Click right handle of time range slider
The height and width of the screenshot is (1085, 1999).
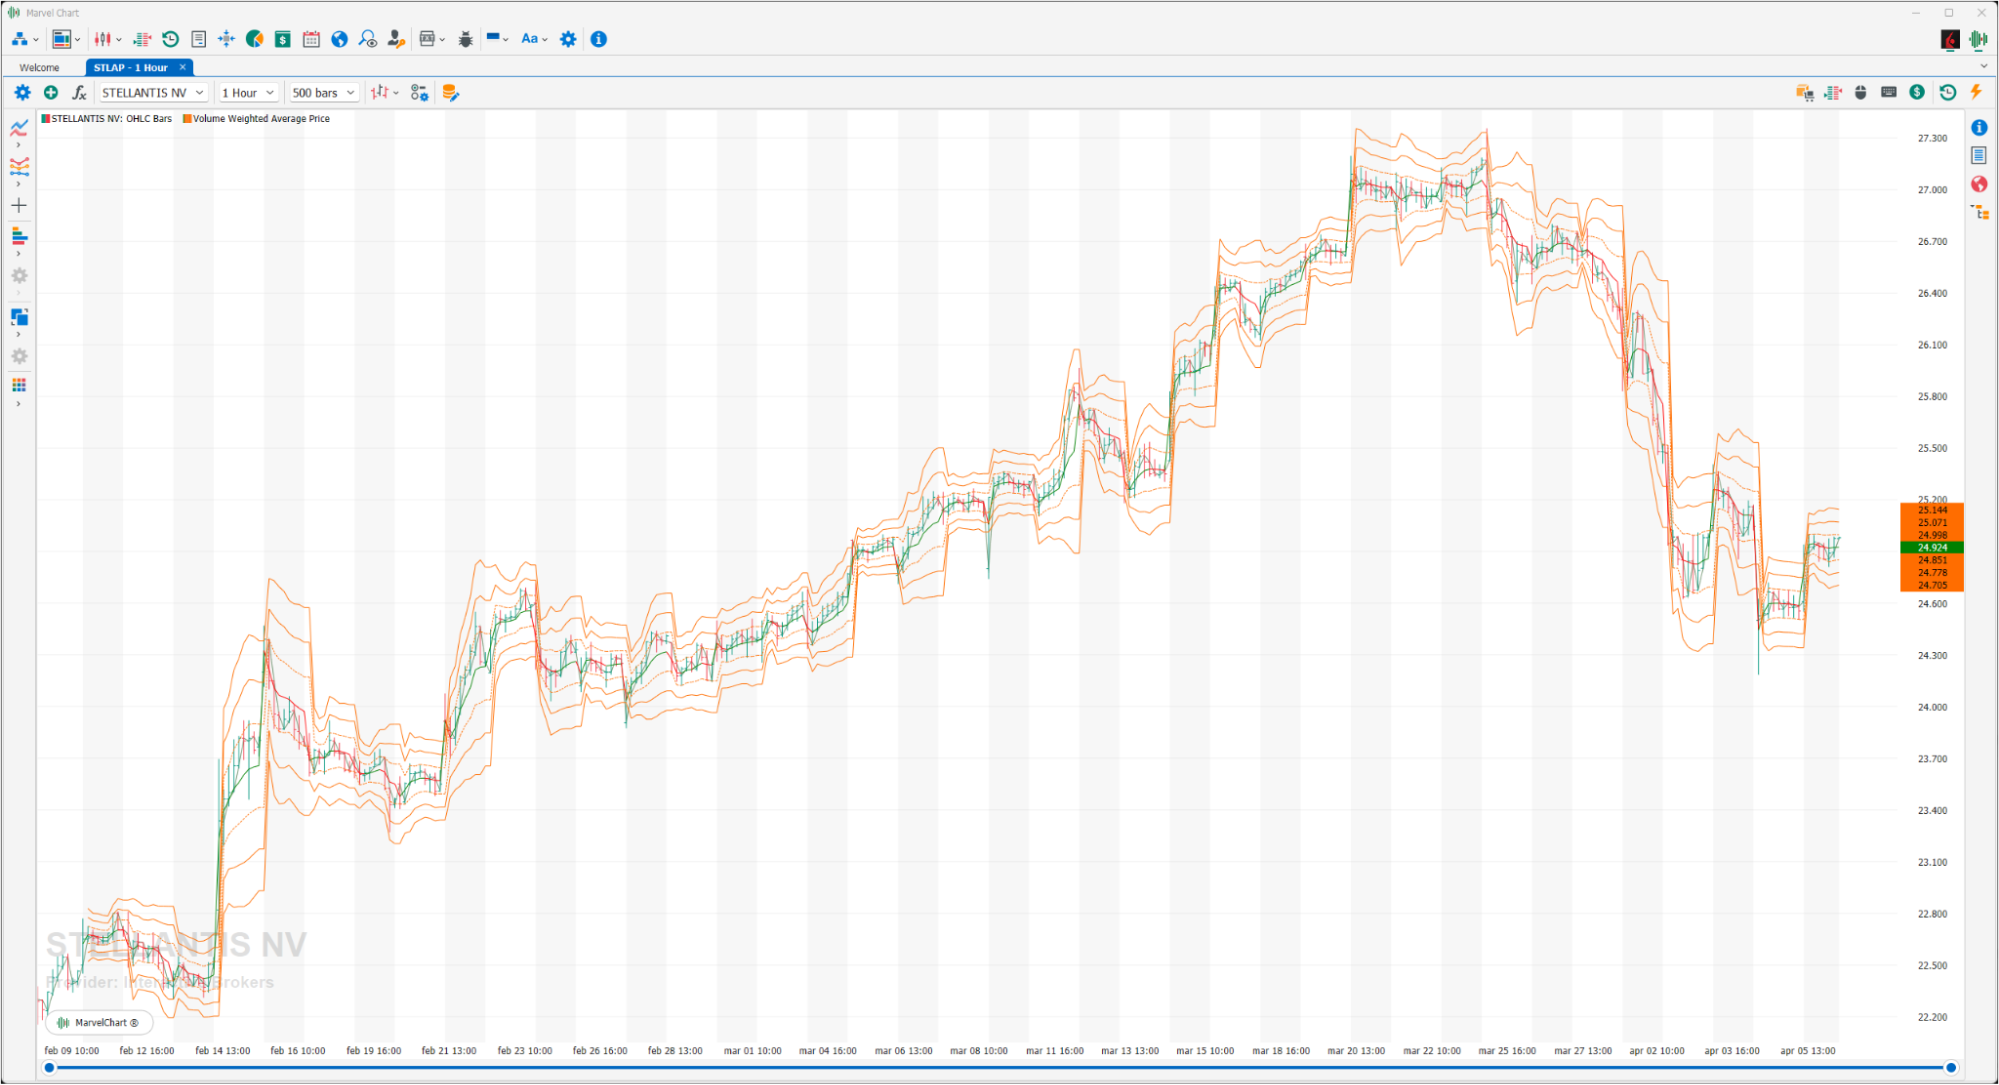point(1950,1068)
